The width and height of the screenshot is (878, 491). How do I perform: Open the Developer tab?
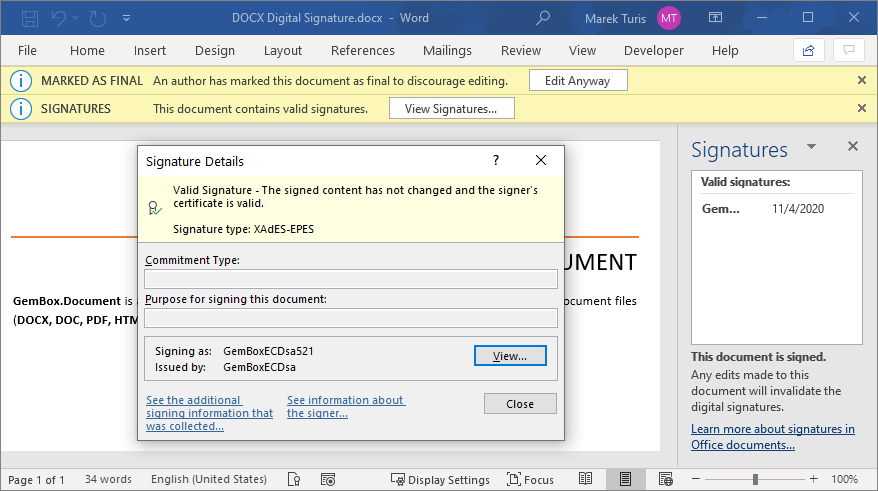tap(653, 50)
